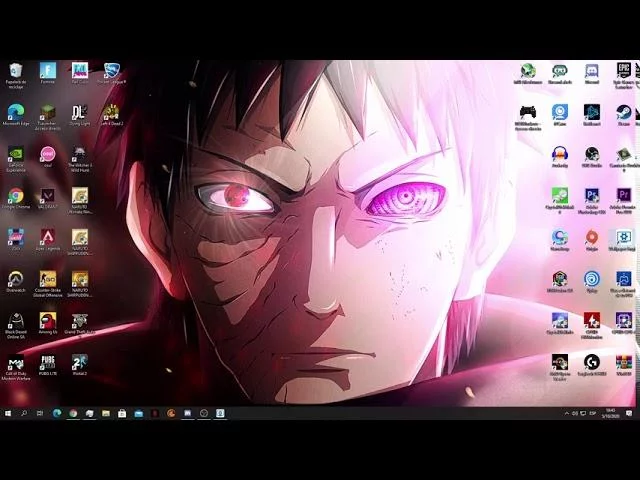Open the GeForce Experience shortcut
This screenshot has width=640, height=480.
pos(16,159)
